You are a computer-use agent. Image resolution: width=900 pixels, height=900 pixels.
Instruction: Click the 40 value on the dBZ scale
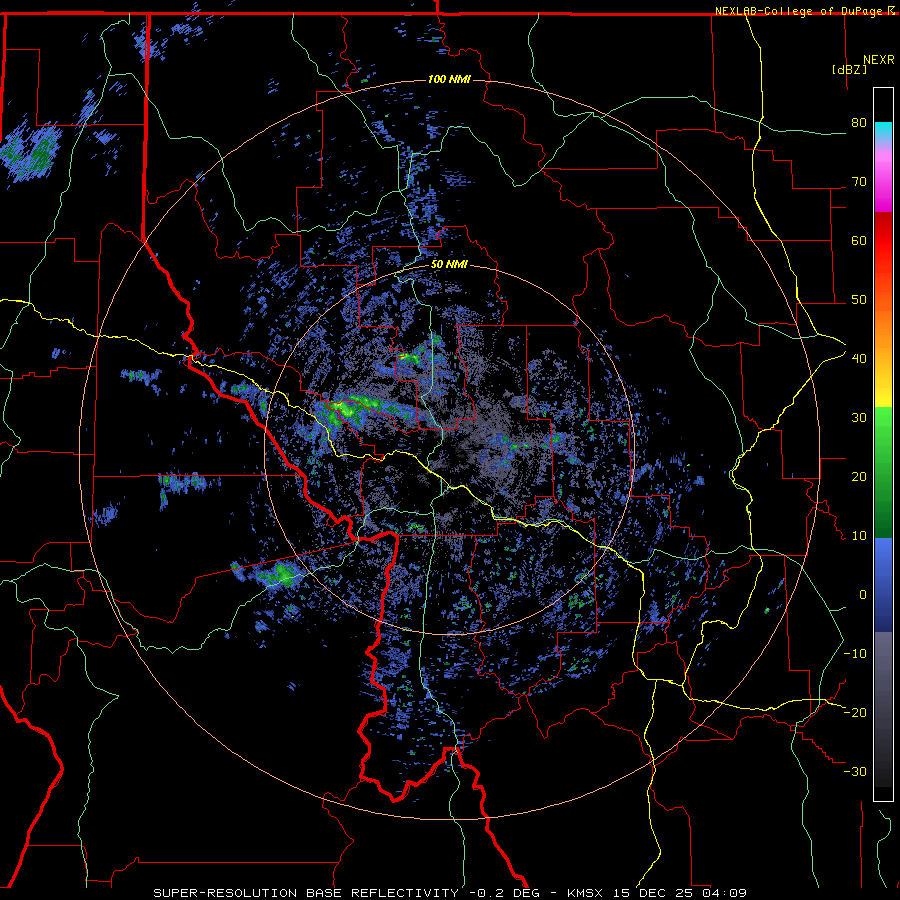pos(859,358)
